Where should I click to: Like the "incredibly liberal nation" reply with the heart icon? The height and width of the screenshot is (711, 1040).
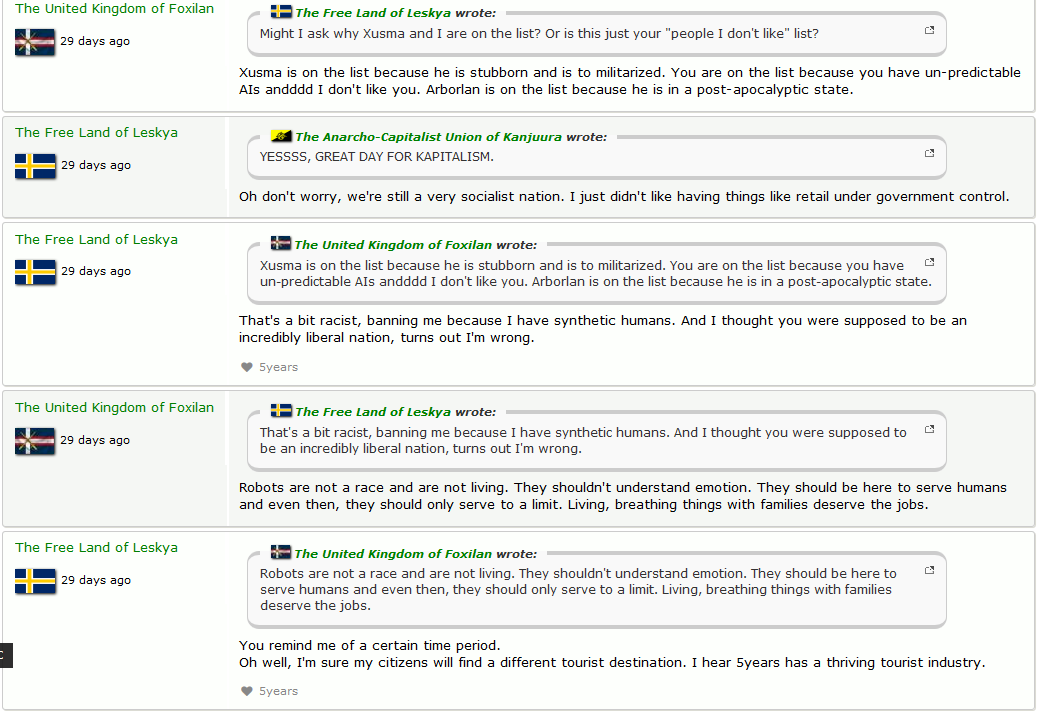[x=247, y=367]
